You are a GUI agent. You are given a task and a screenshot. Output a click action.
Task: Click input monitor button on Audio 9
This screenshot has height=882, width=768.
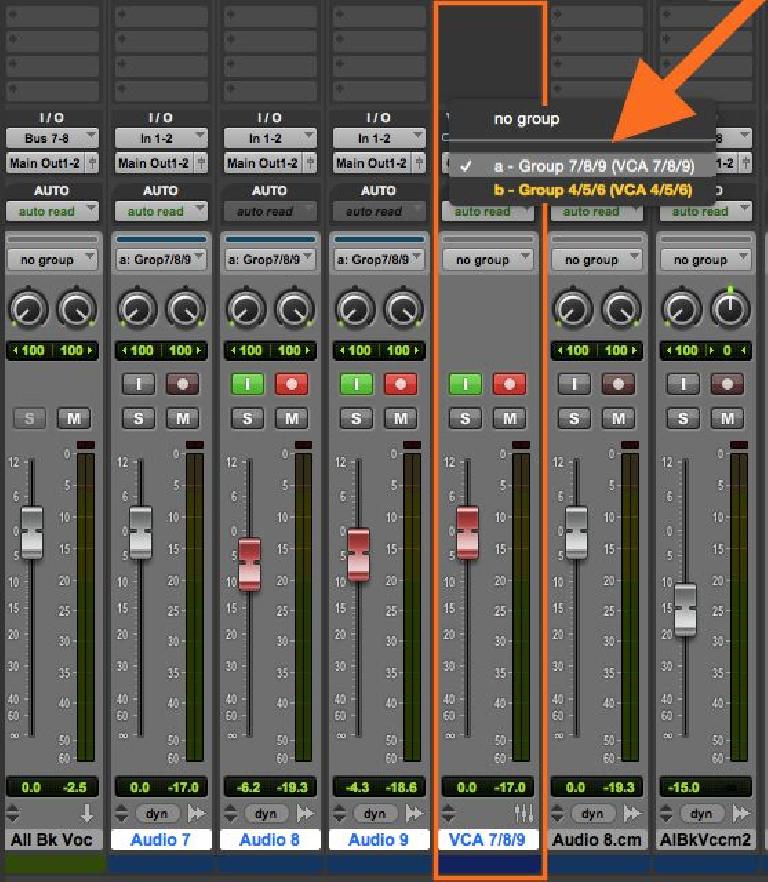point(355,384)
